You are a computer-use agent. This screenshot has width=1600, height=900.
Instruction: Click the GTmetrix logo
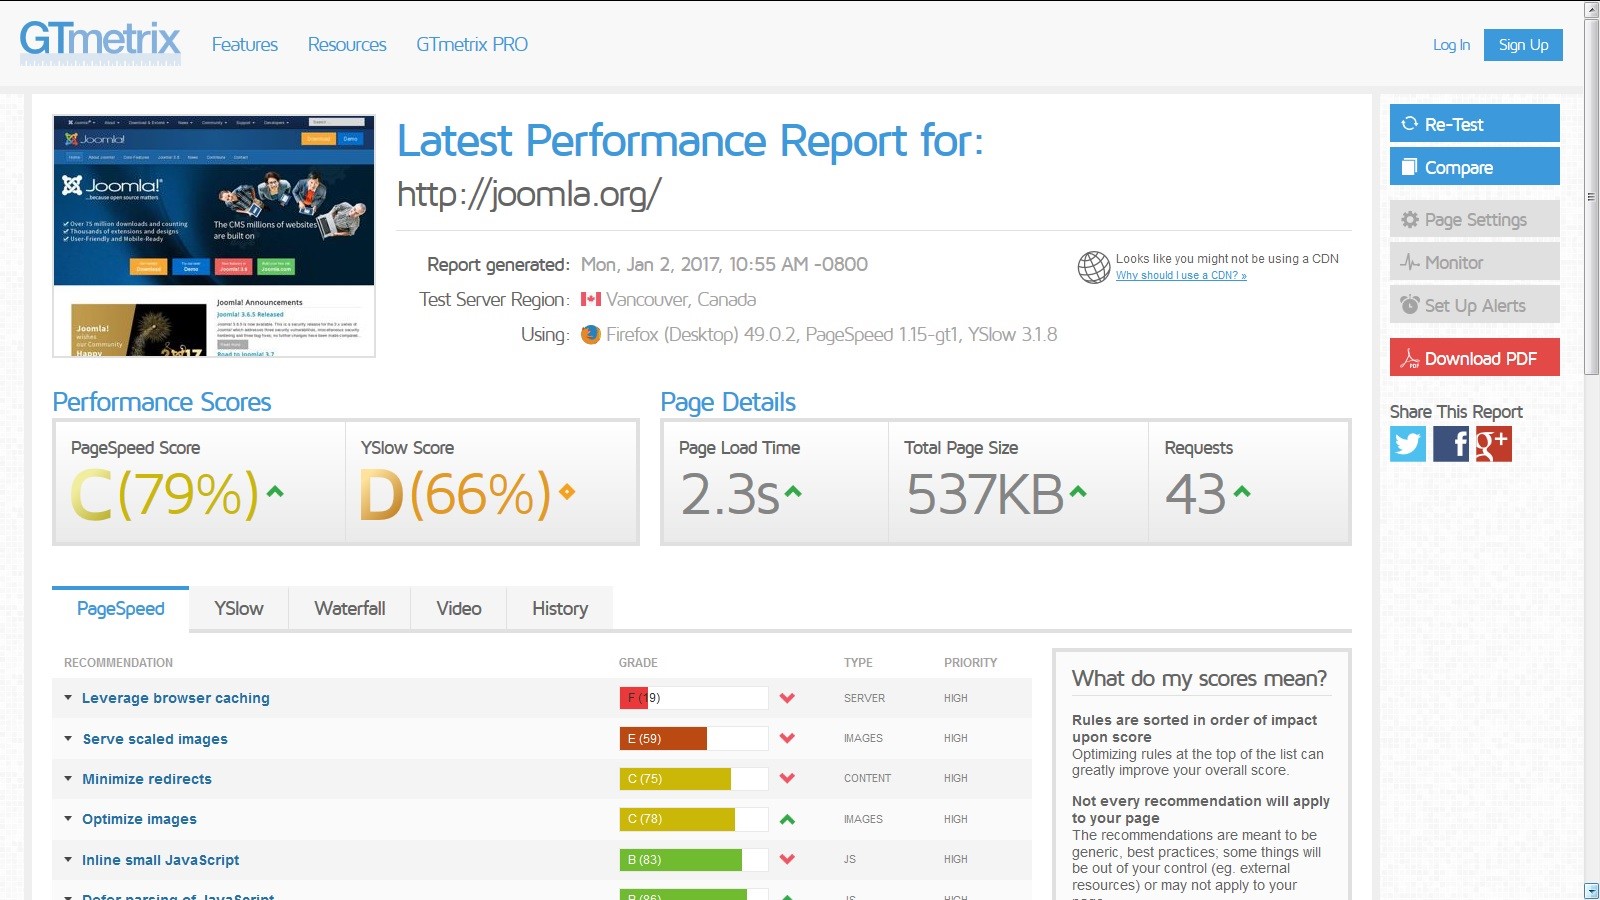100,42
